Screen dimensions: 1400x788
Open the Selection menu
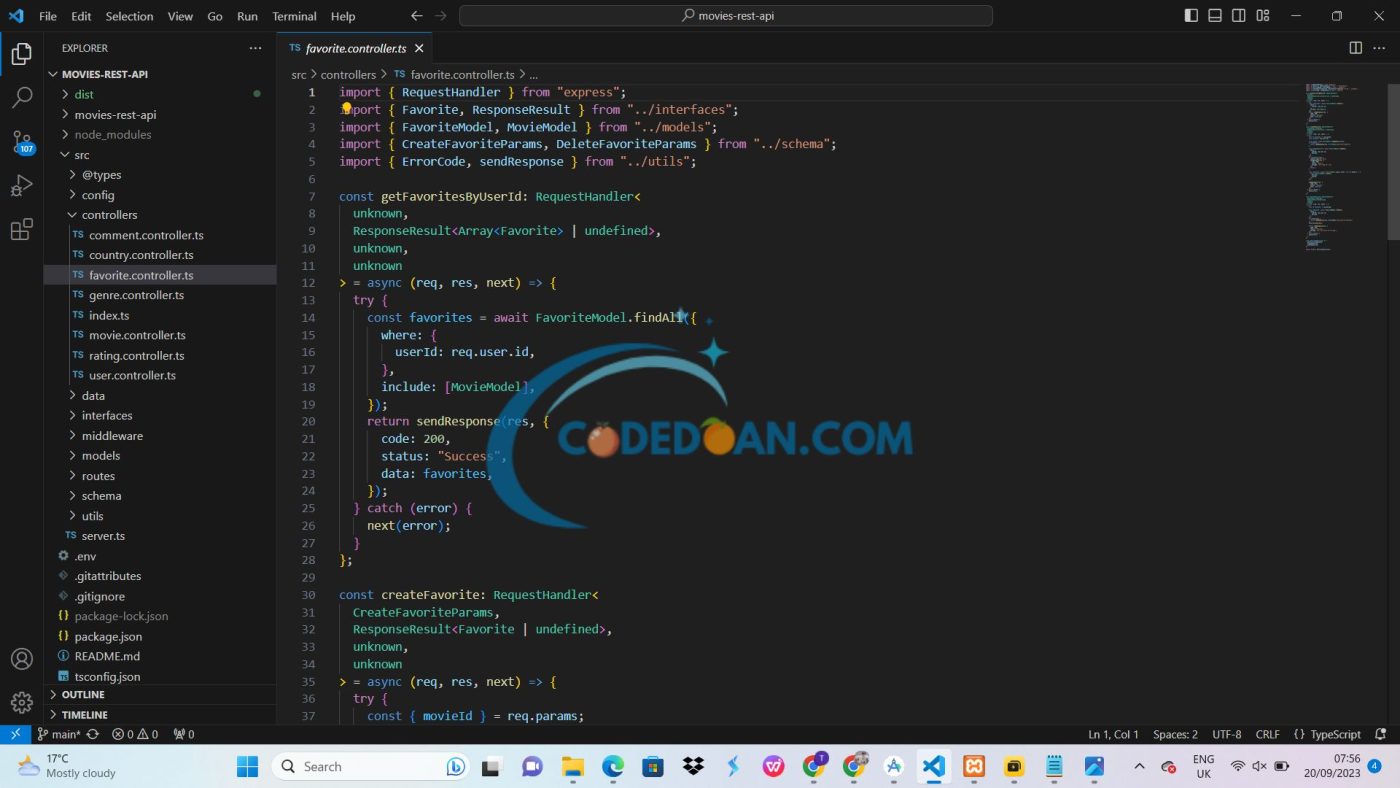coord(129,16)
